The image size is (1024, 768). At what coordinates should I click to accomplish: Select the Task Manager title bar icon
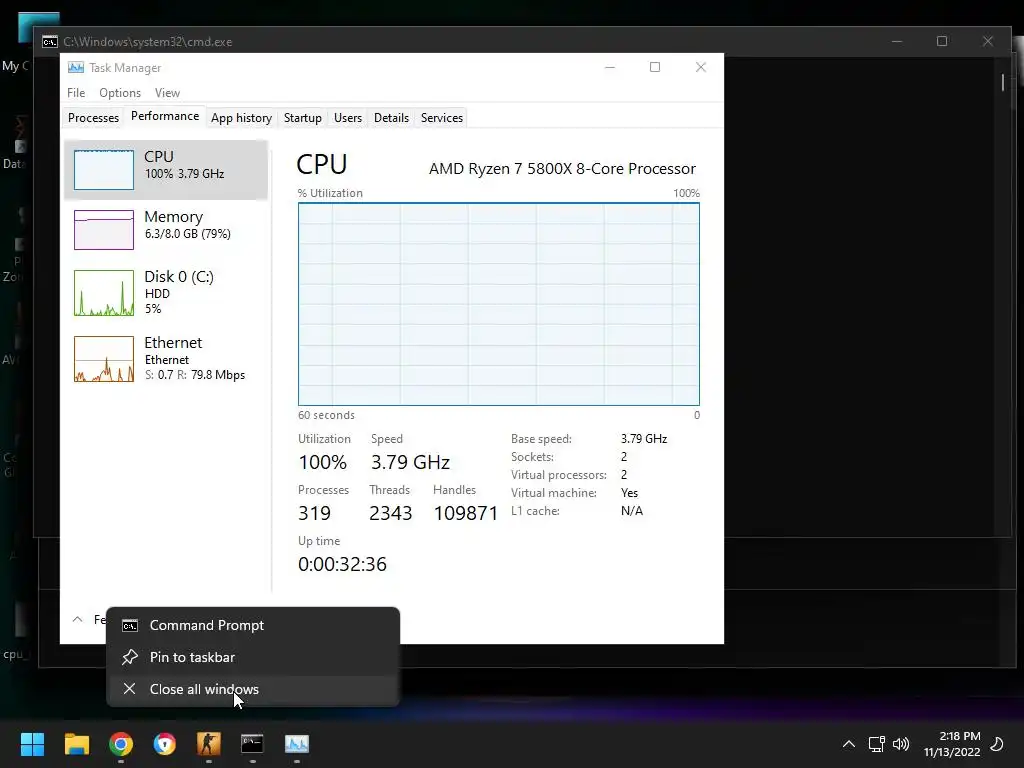[76, 67]
